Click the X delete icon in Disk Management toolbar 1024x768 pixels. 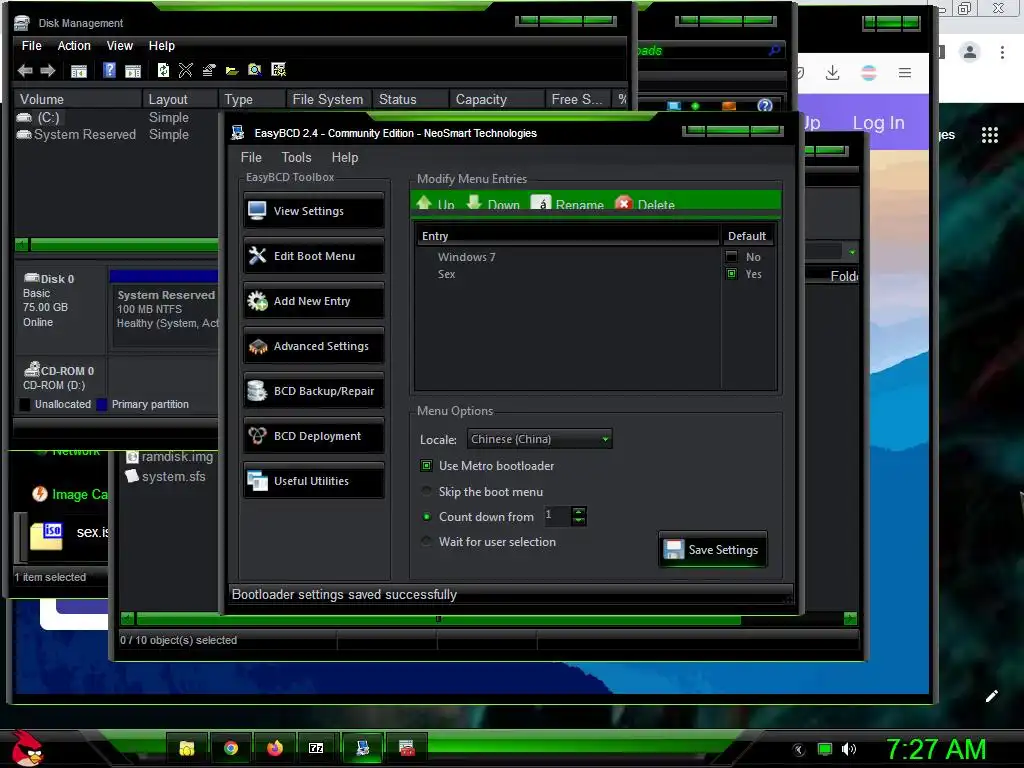click(x=185, y=70)
